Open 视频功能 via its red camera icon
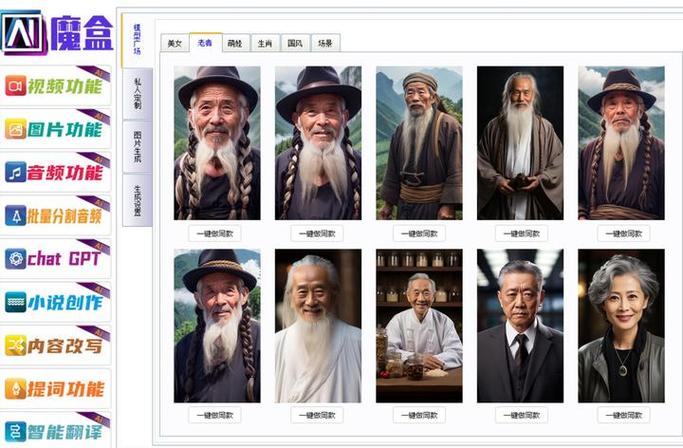The height and width of the screenshot is (448, 683). 16,85
